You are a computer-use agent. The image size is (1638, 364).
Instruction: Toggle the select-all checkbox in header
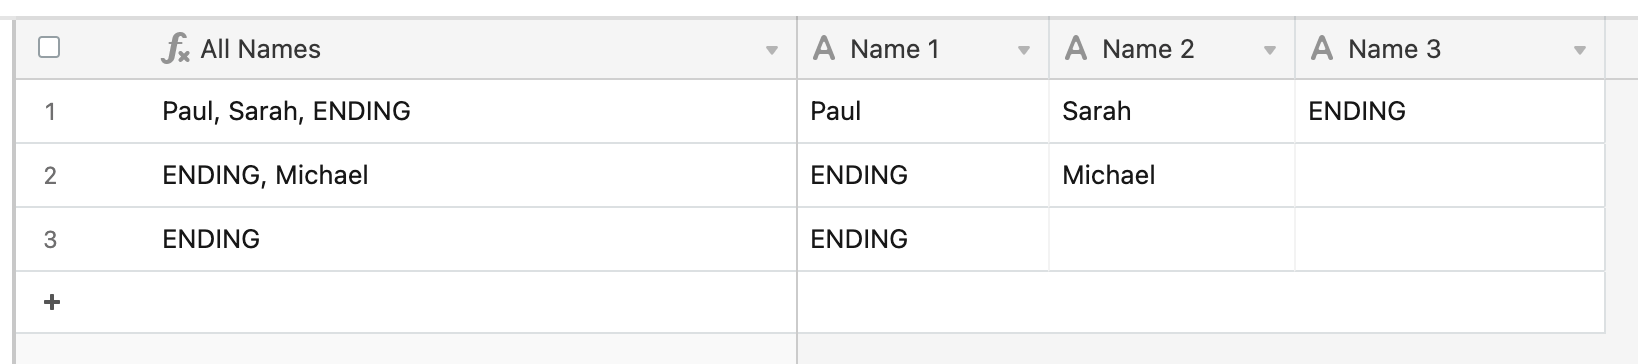49,47
